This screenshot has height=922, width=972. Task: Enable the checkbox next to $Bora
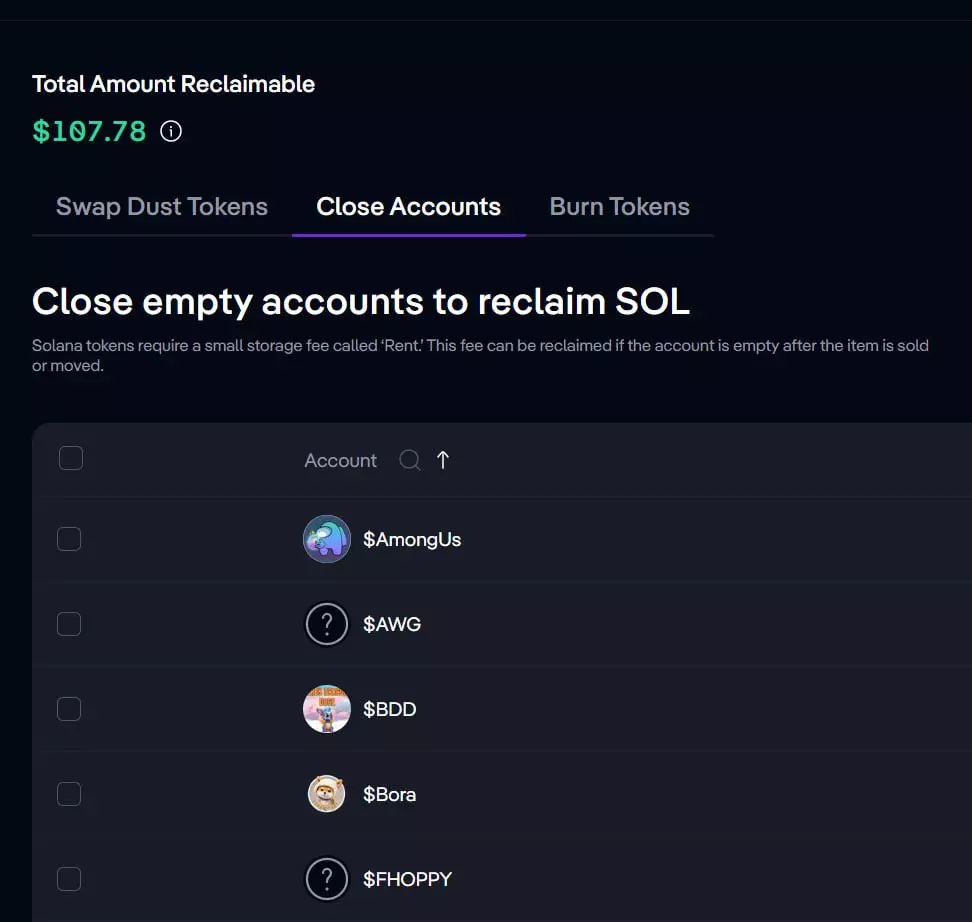(69, 794)
